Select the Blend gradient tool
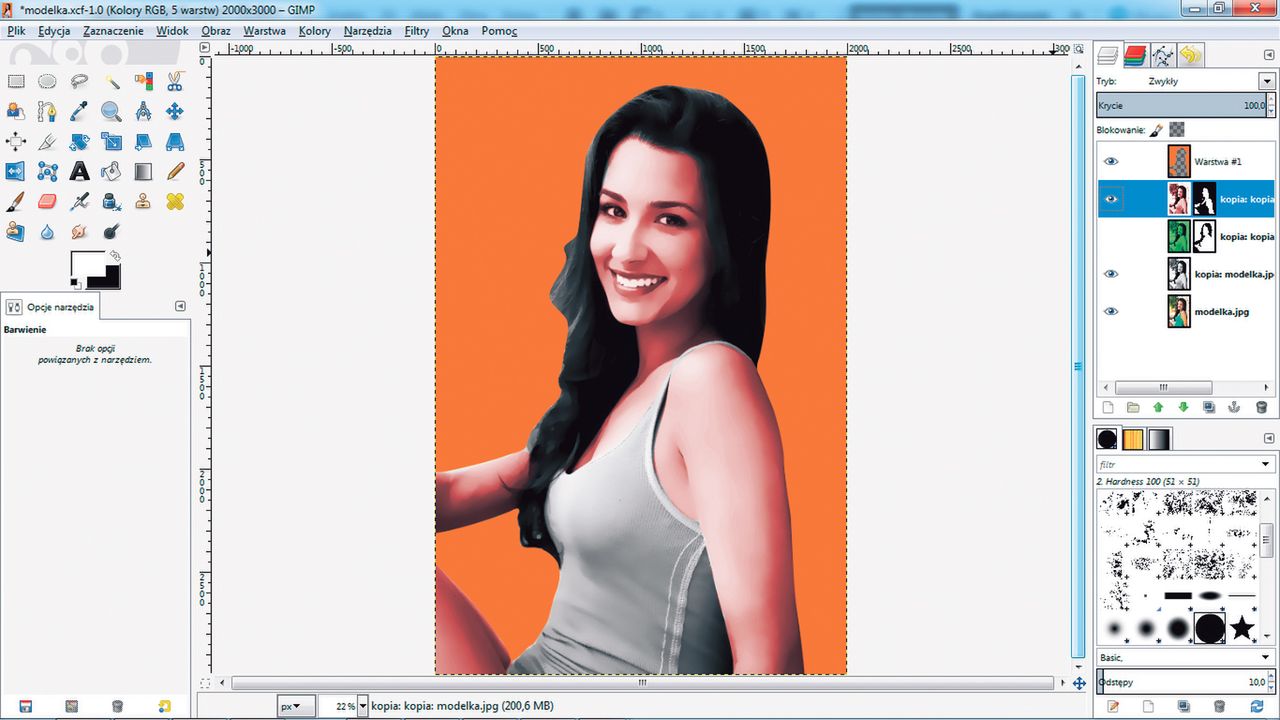Image resolution: width=1280 pixels, height=720 pixels. [143, 171]
